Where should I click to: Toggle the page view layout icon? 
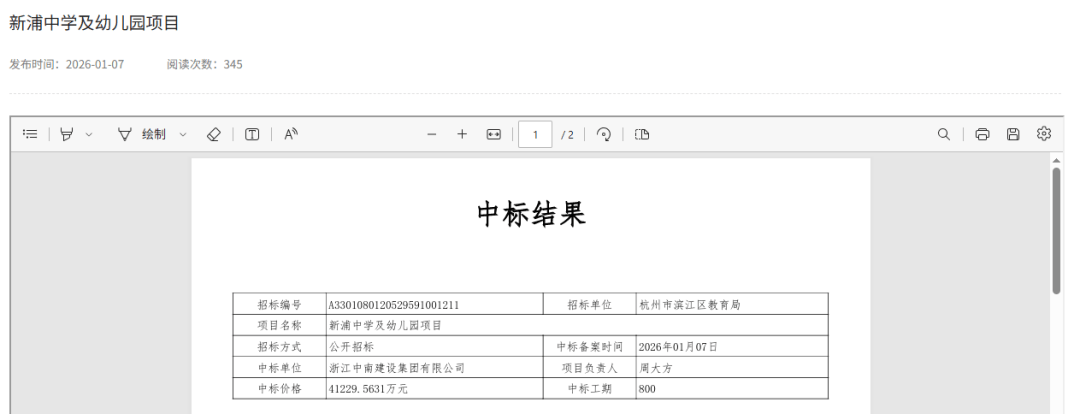(642, 134)
